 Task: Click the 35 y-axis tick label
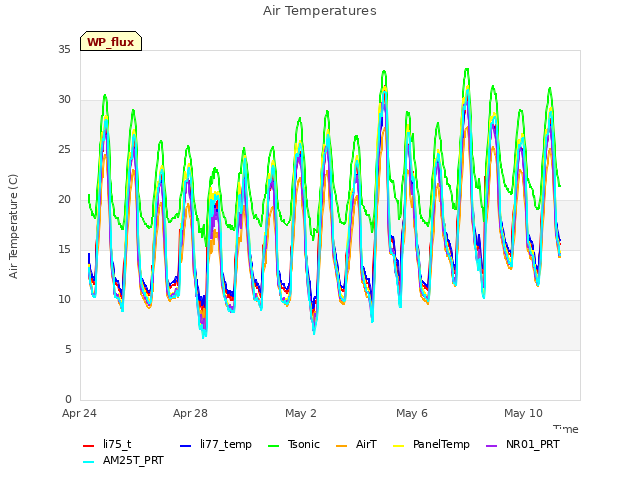tap(64, 50)
